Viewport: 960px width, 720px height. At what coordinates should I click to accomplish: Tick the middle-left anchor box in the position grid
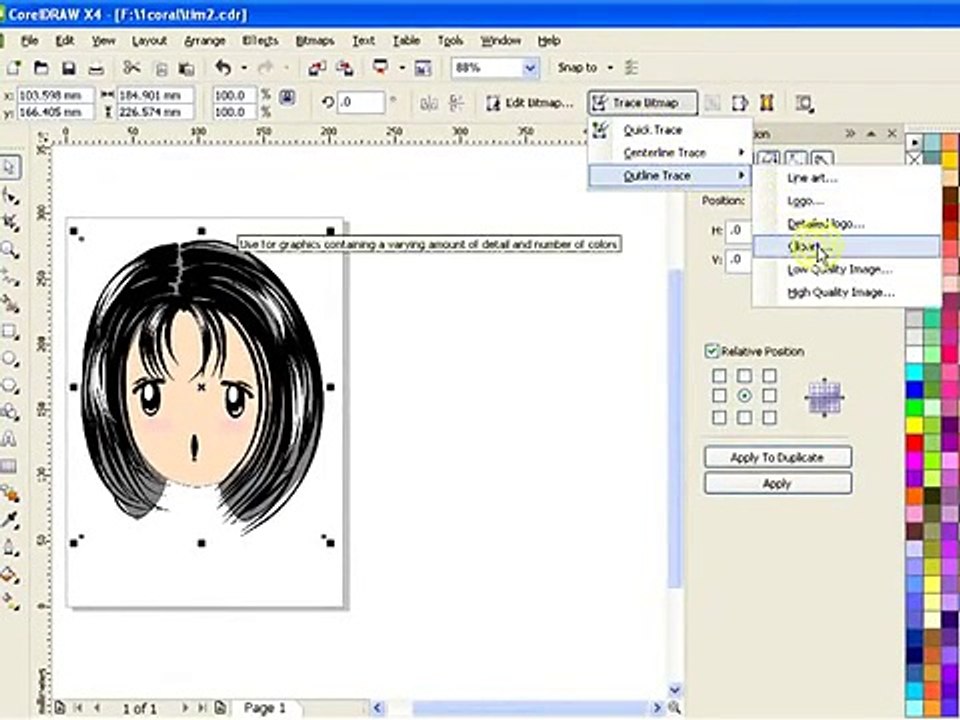719,396
